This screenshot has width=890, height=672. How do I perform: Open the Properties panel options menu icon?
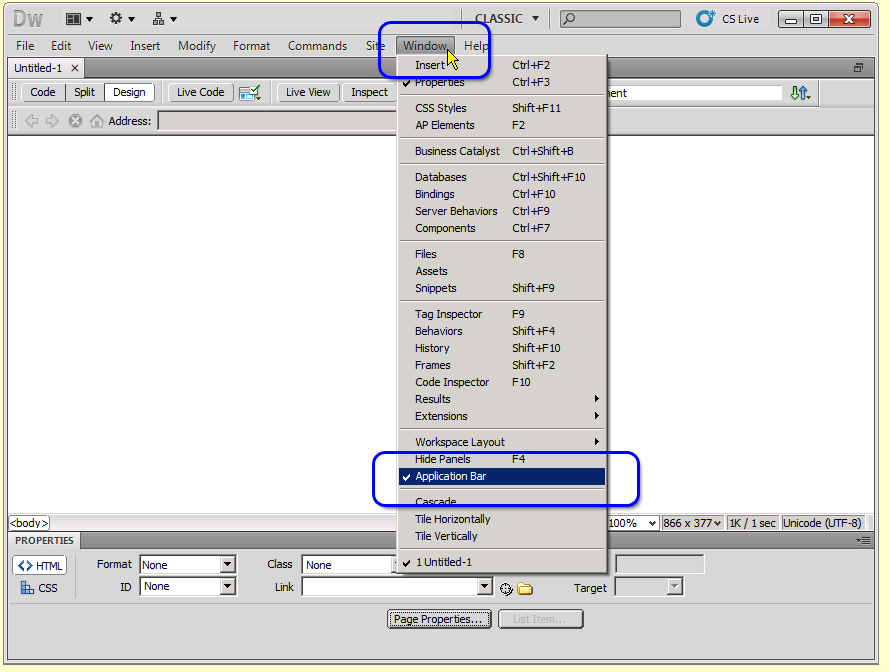(863, 540)
